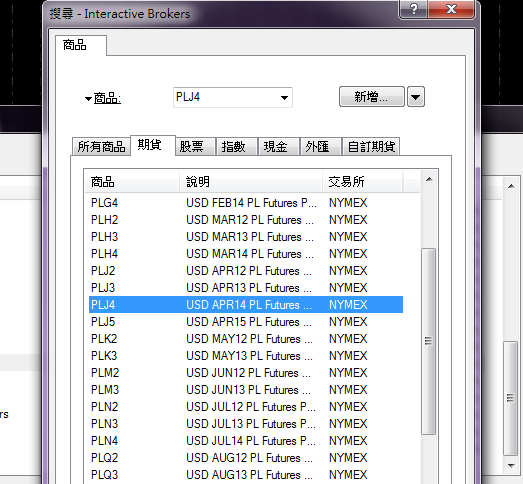This screenshot has width=523, height=484.
Task: Click the list scroll up arrow
Action: [429, 179]
